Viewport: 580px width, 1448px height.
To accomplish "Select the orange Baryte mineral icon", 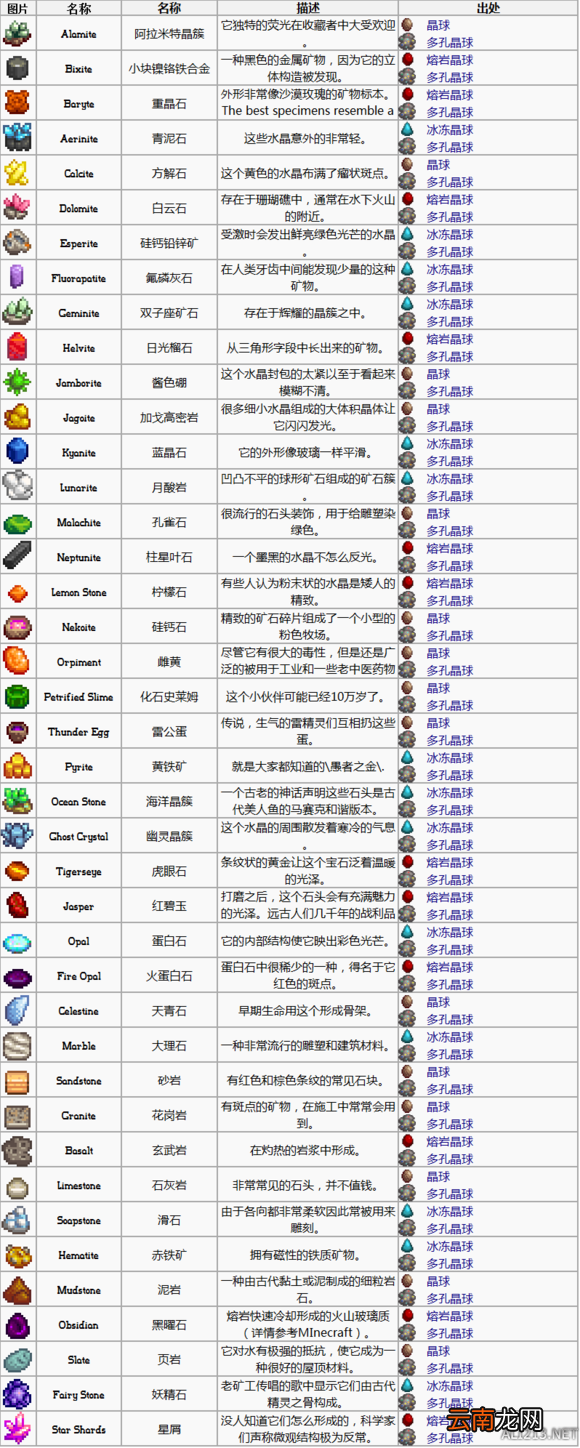I will (x=17, y=104).
